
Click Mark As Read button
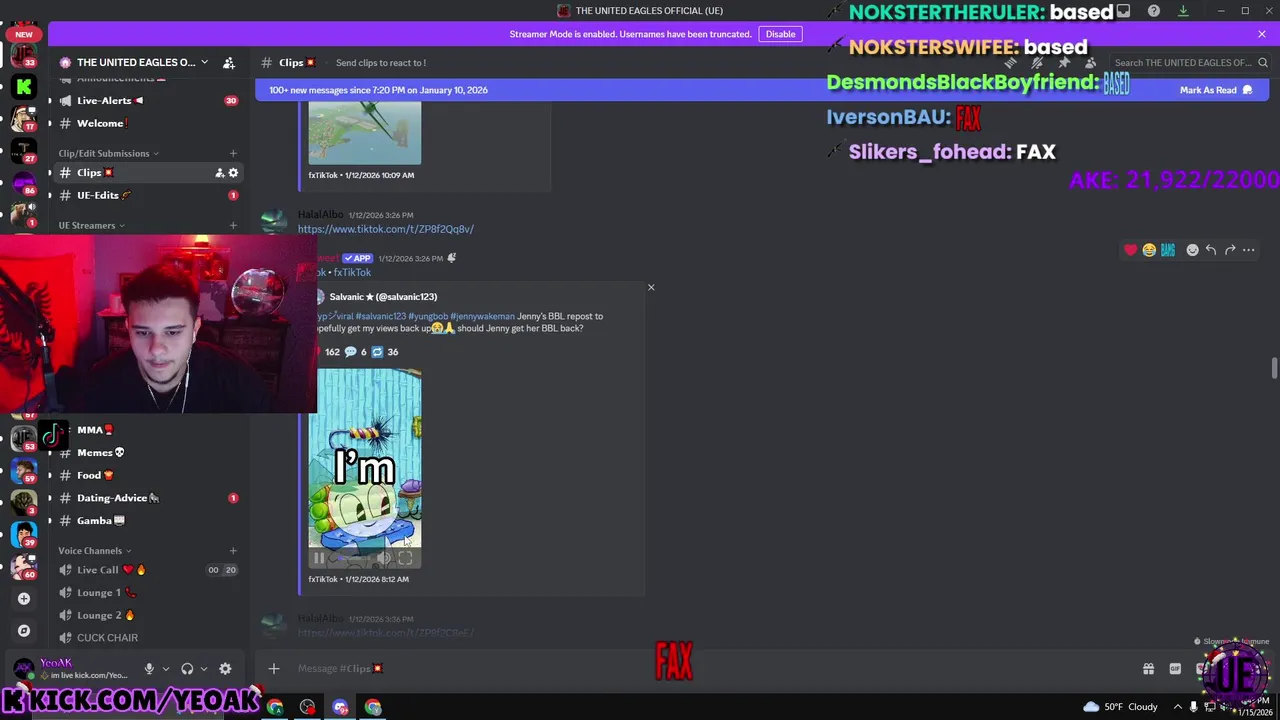[1216, 90]
